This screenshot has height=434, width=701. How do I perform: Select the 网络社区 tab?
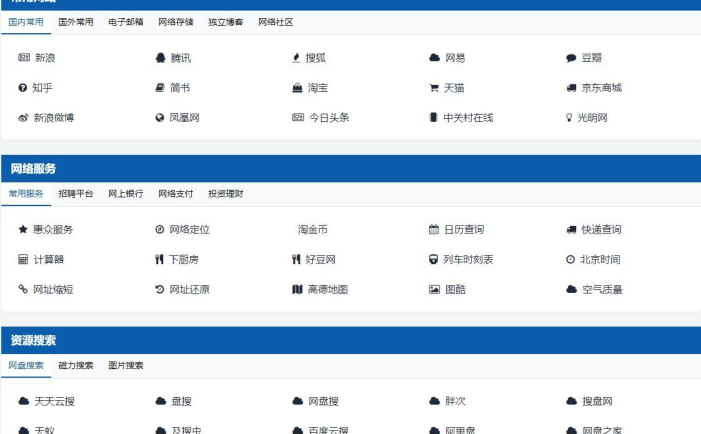276,22
